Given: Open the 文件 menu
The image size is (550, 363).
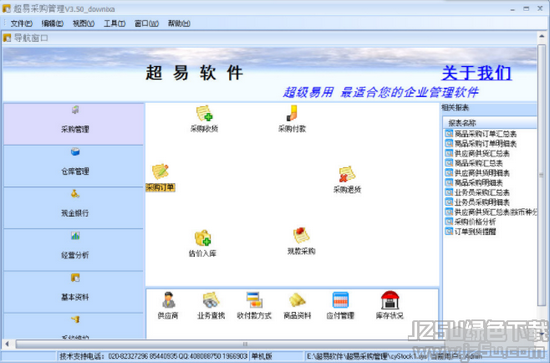Looking at the screenshot, I should pyautogui.click(x=21, y=23).
